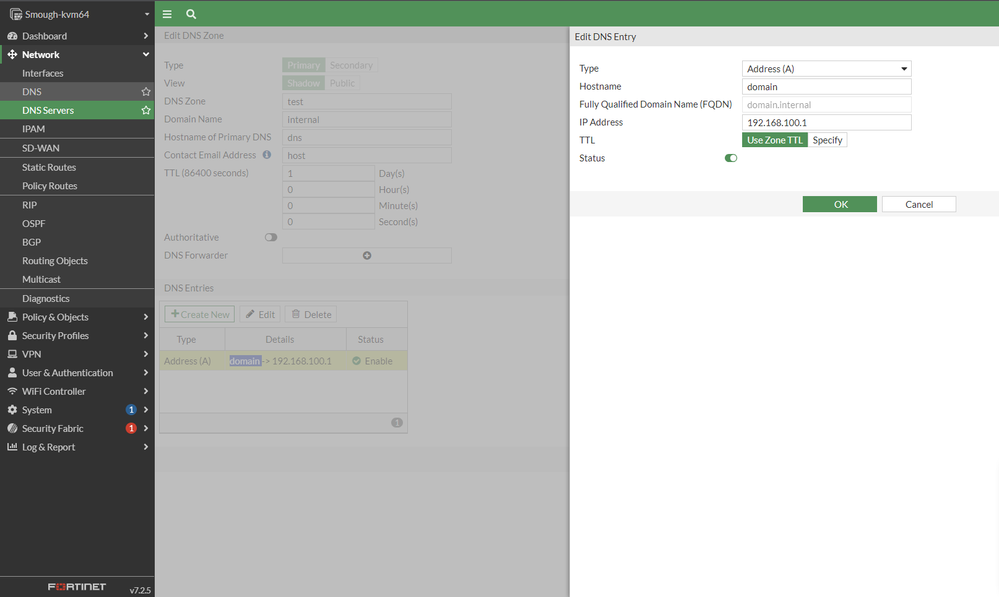The height and width of the screenshot is (597, 999).
Task: Select the Specify TTL option
Action: (828, 140)
